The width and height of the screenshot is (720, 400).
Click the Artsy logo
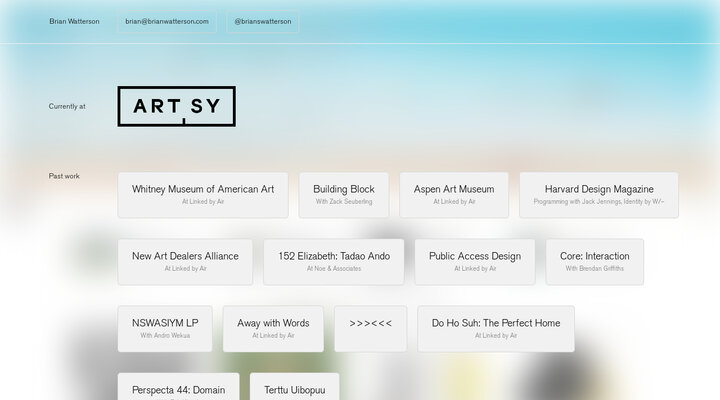(x=176, y=107)
